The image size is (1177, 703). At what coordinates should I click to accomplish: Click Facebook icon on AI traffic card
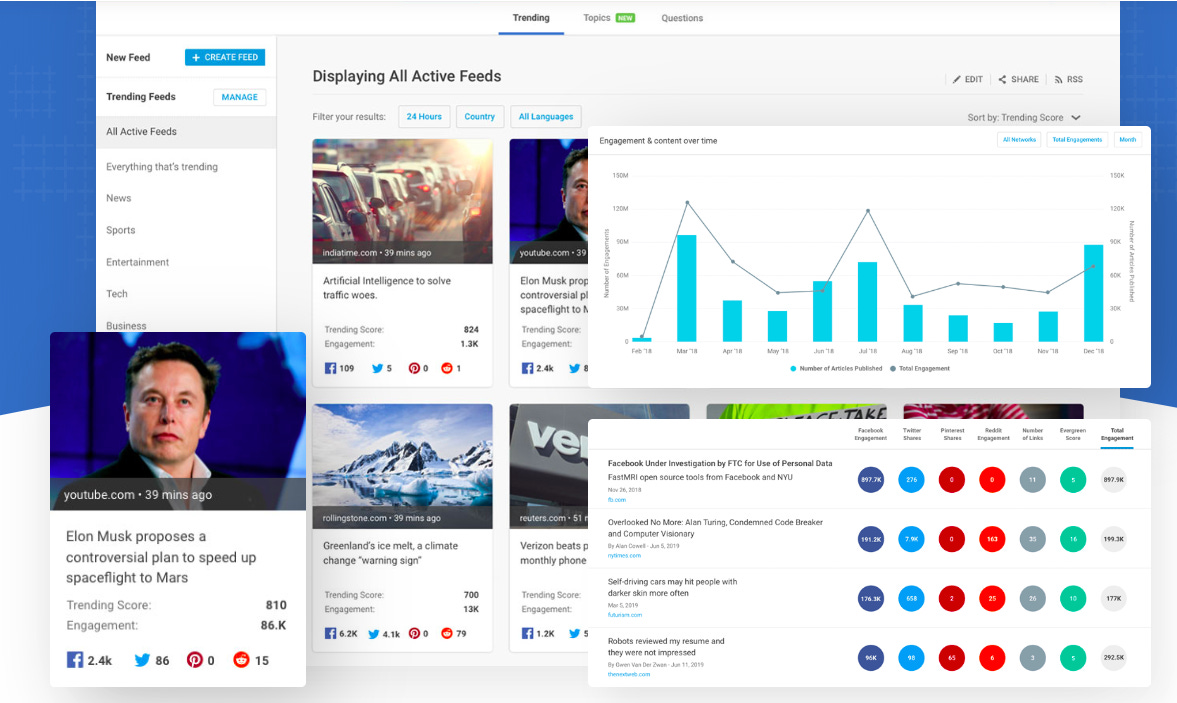pyautogui.click(x=330, y=368)
